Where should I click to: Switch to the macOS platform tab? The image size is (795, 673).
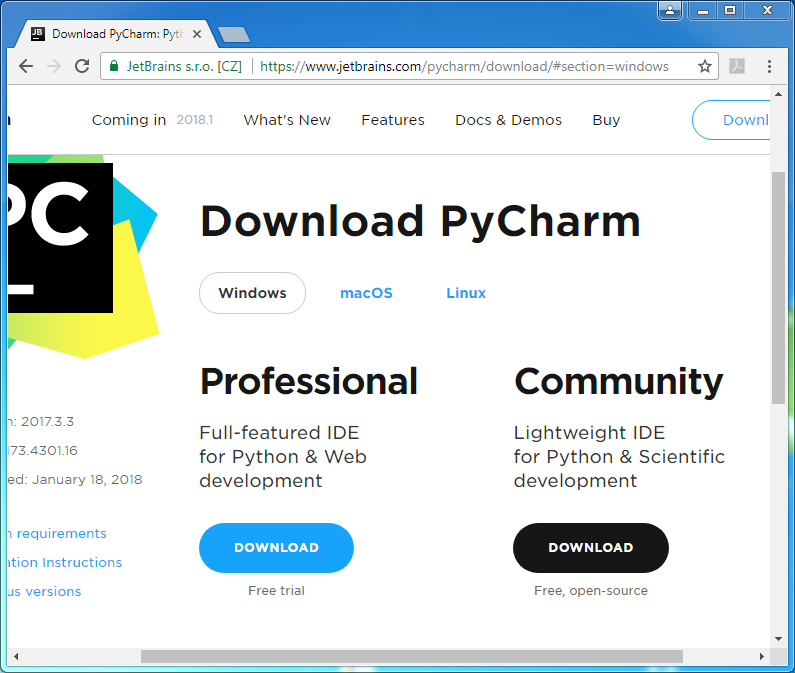coord(366,293)
